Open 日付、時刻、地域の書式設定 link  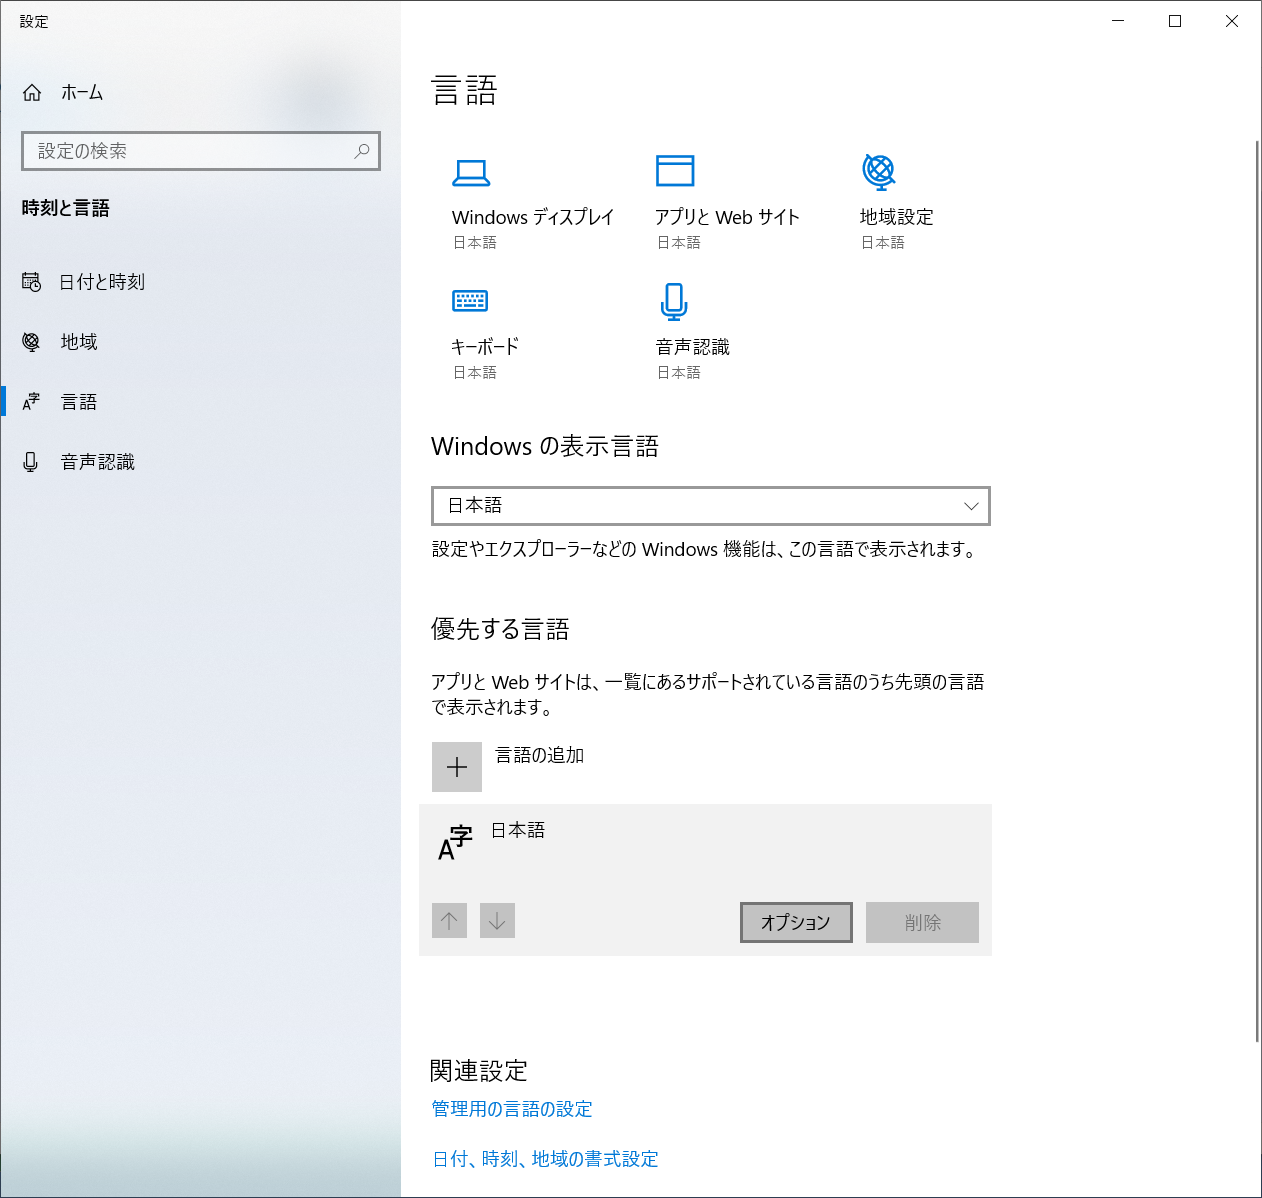point(545,1159)
